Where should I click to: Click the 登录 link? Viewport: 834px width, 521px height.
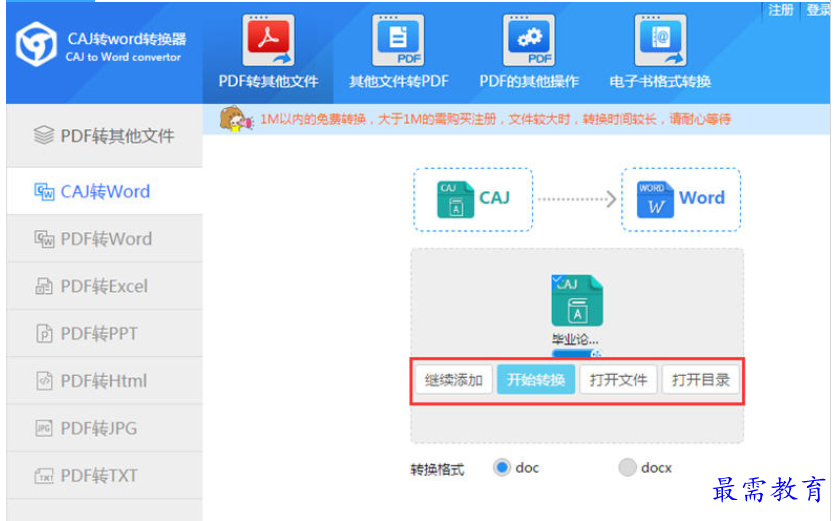tap(818, 10)
